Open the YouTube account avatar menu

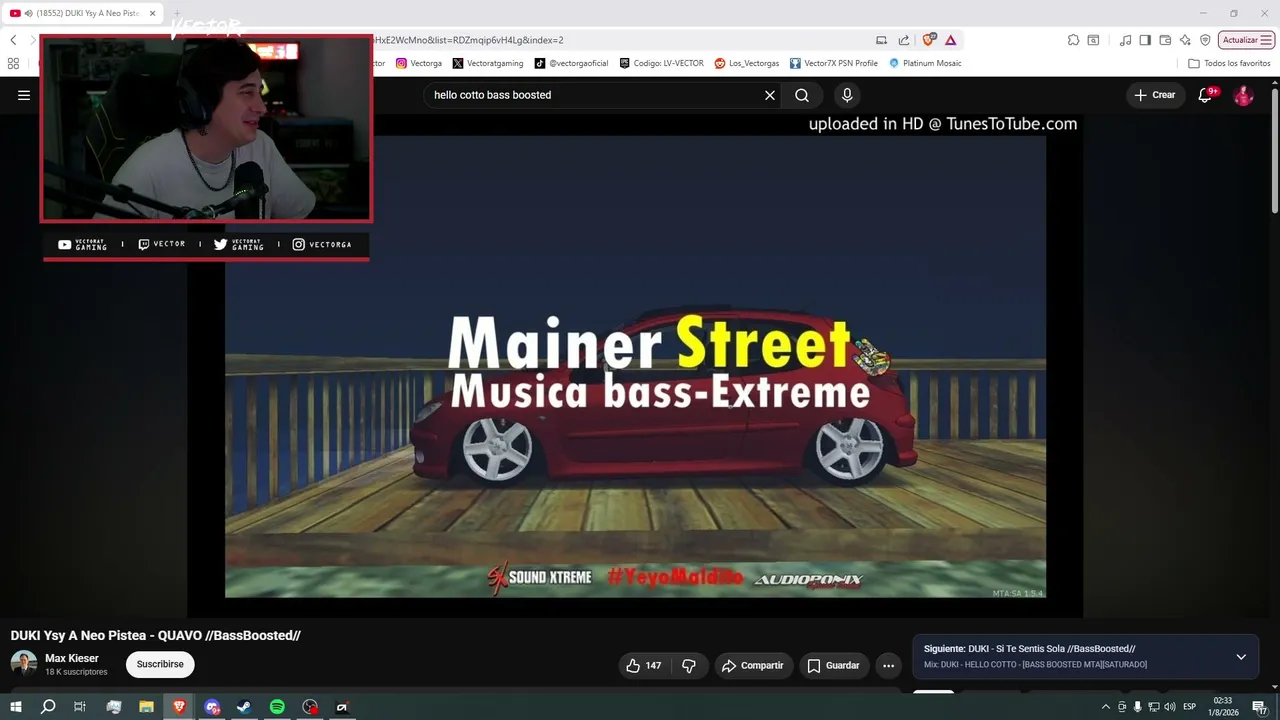click(1243, 95)
